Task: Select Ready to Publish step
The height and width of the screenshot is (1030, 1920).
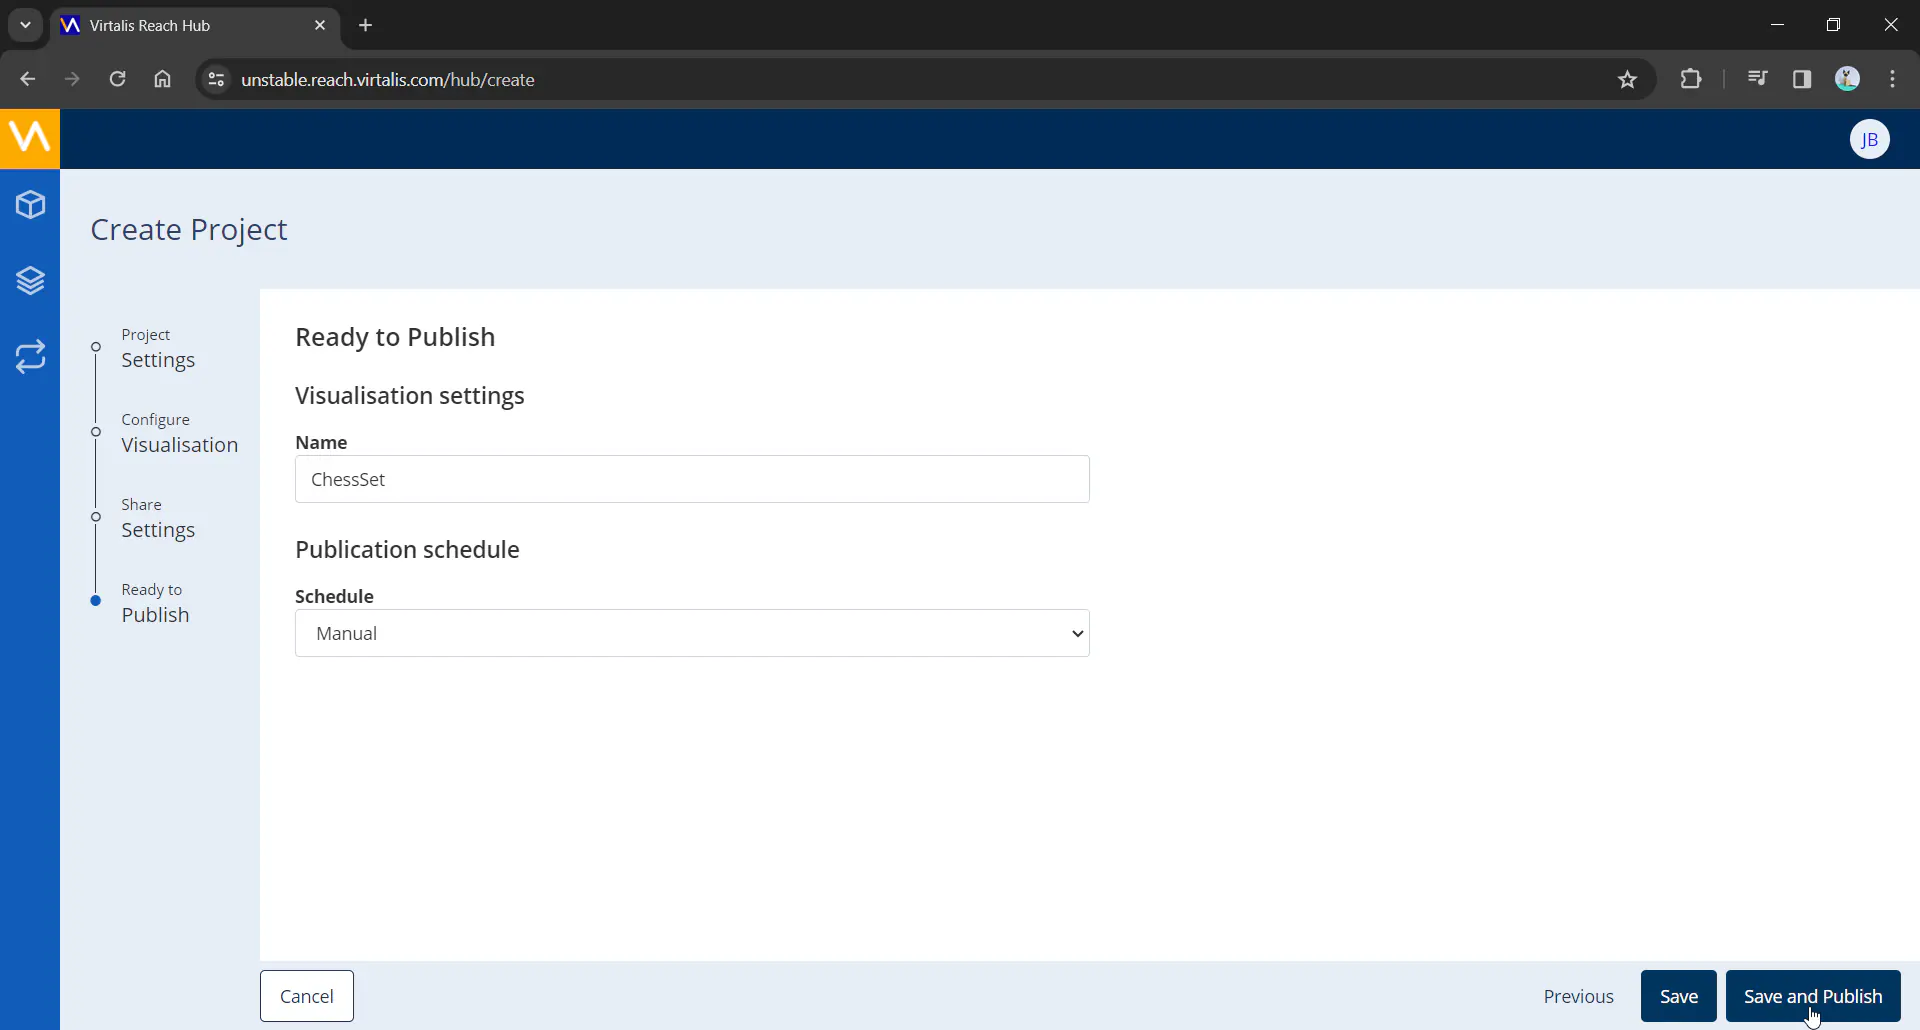Action: [x=155, y=603]
